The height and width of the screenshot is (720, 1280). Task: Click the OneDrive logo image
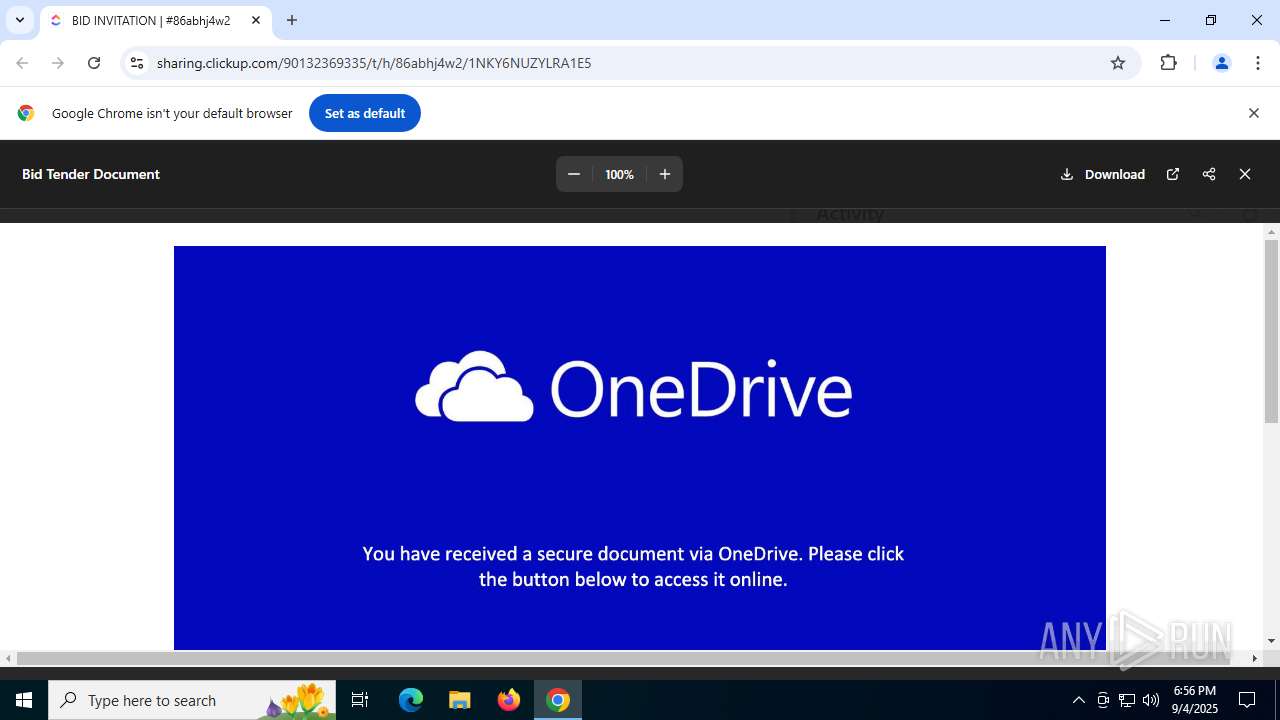click(634, 387)
